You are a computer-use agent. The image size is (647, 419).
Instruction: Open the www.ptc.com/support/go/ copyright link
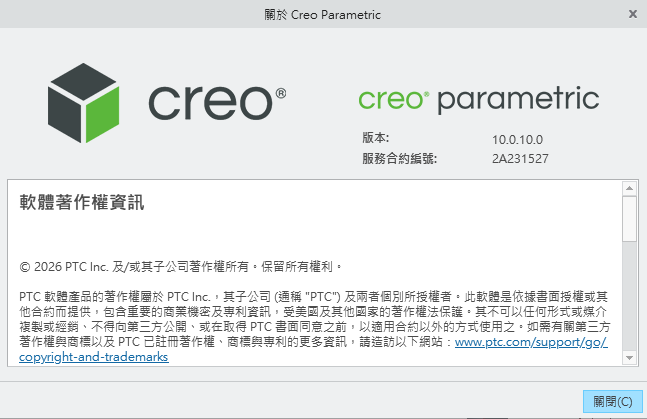point(531,342)
